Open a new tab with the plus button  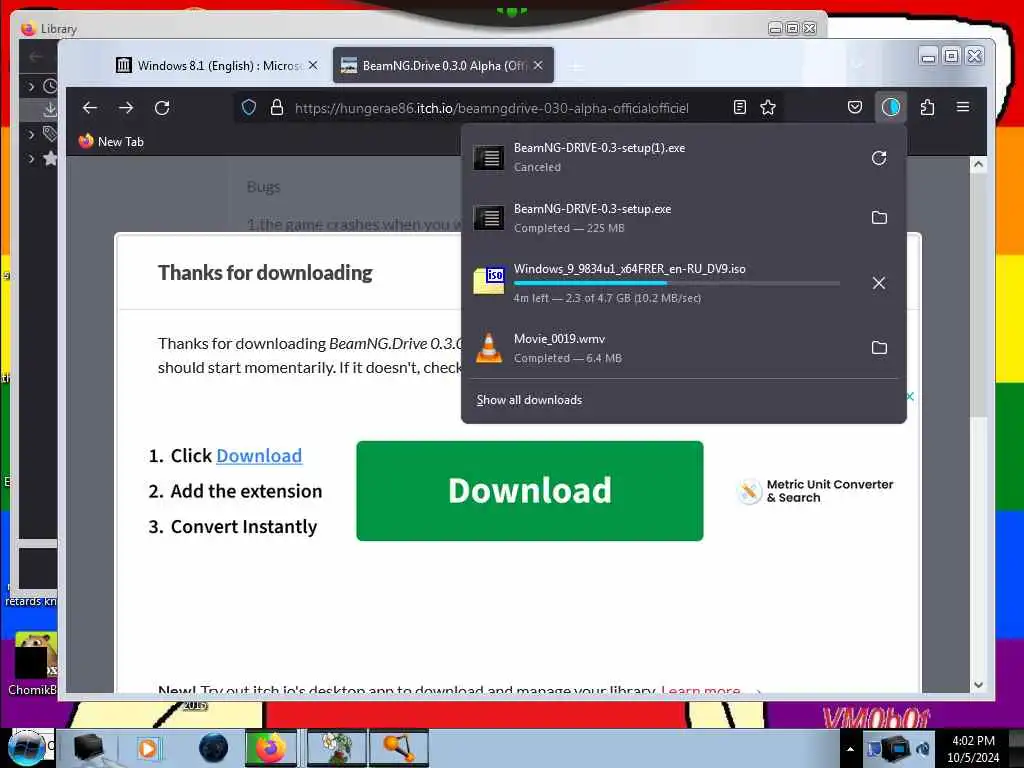click(575, 67)
